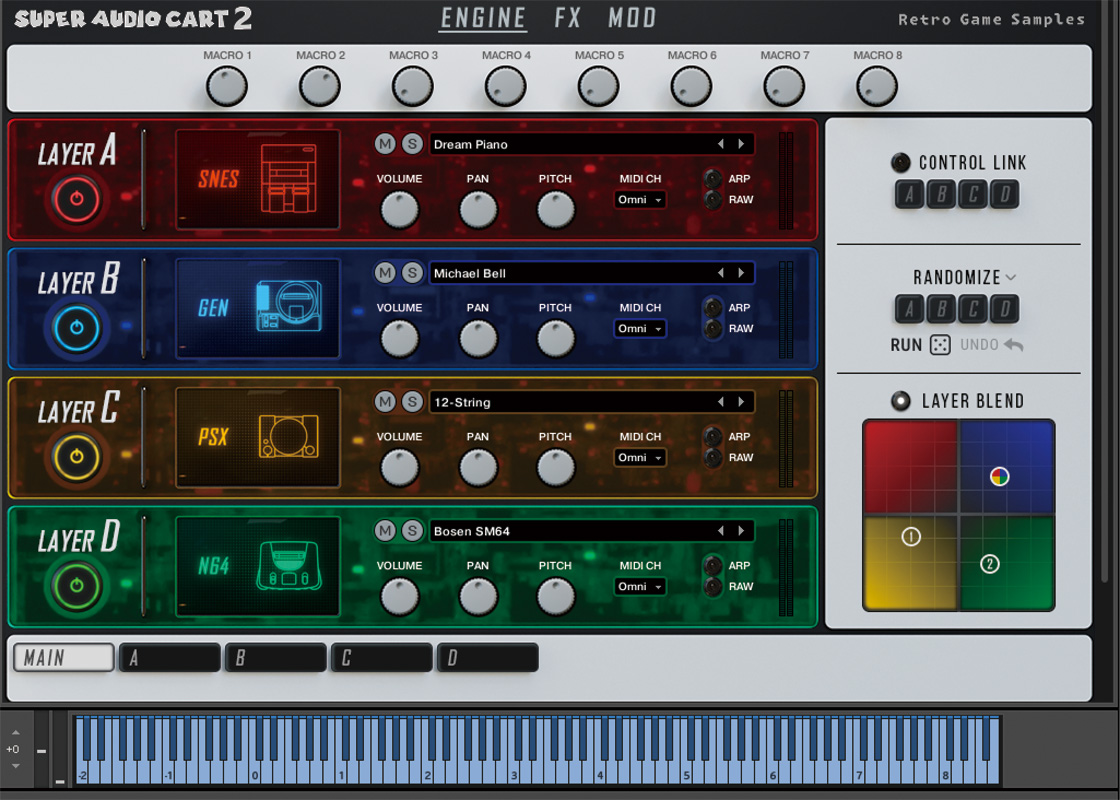Screen dimensions: 1120x800
Task: Select layer D for Randomize
Action: click(x=1005, y=309)
